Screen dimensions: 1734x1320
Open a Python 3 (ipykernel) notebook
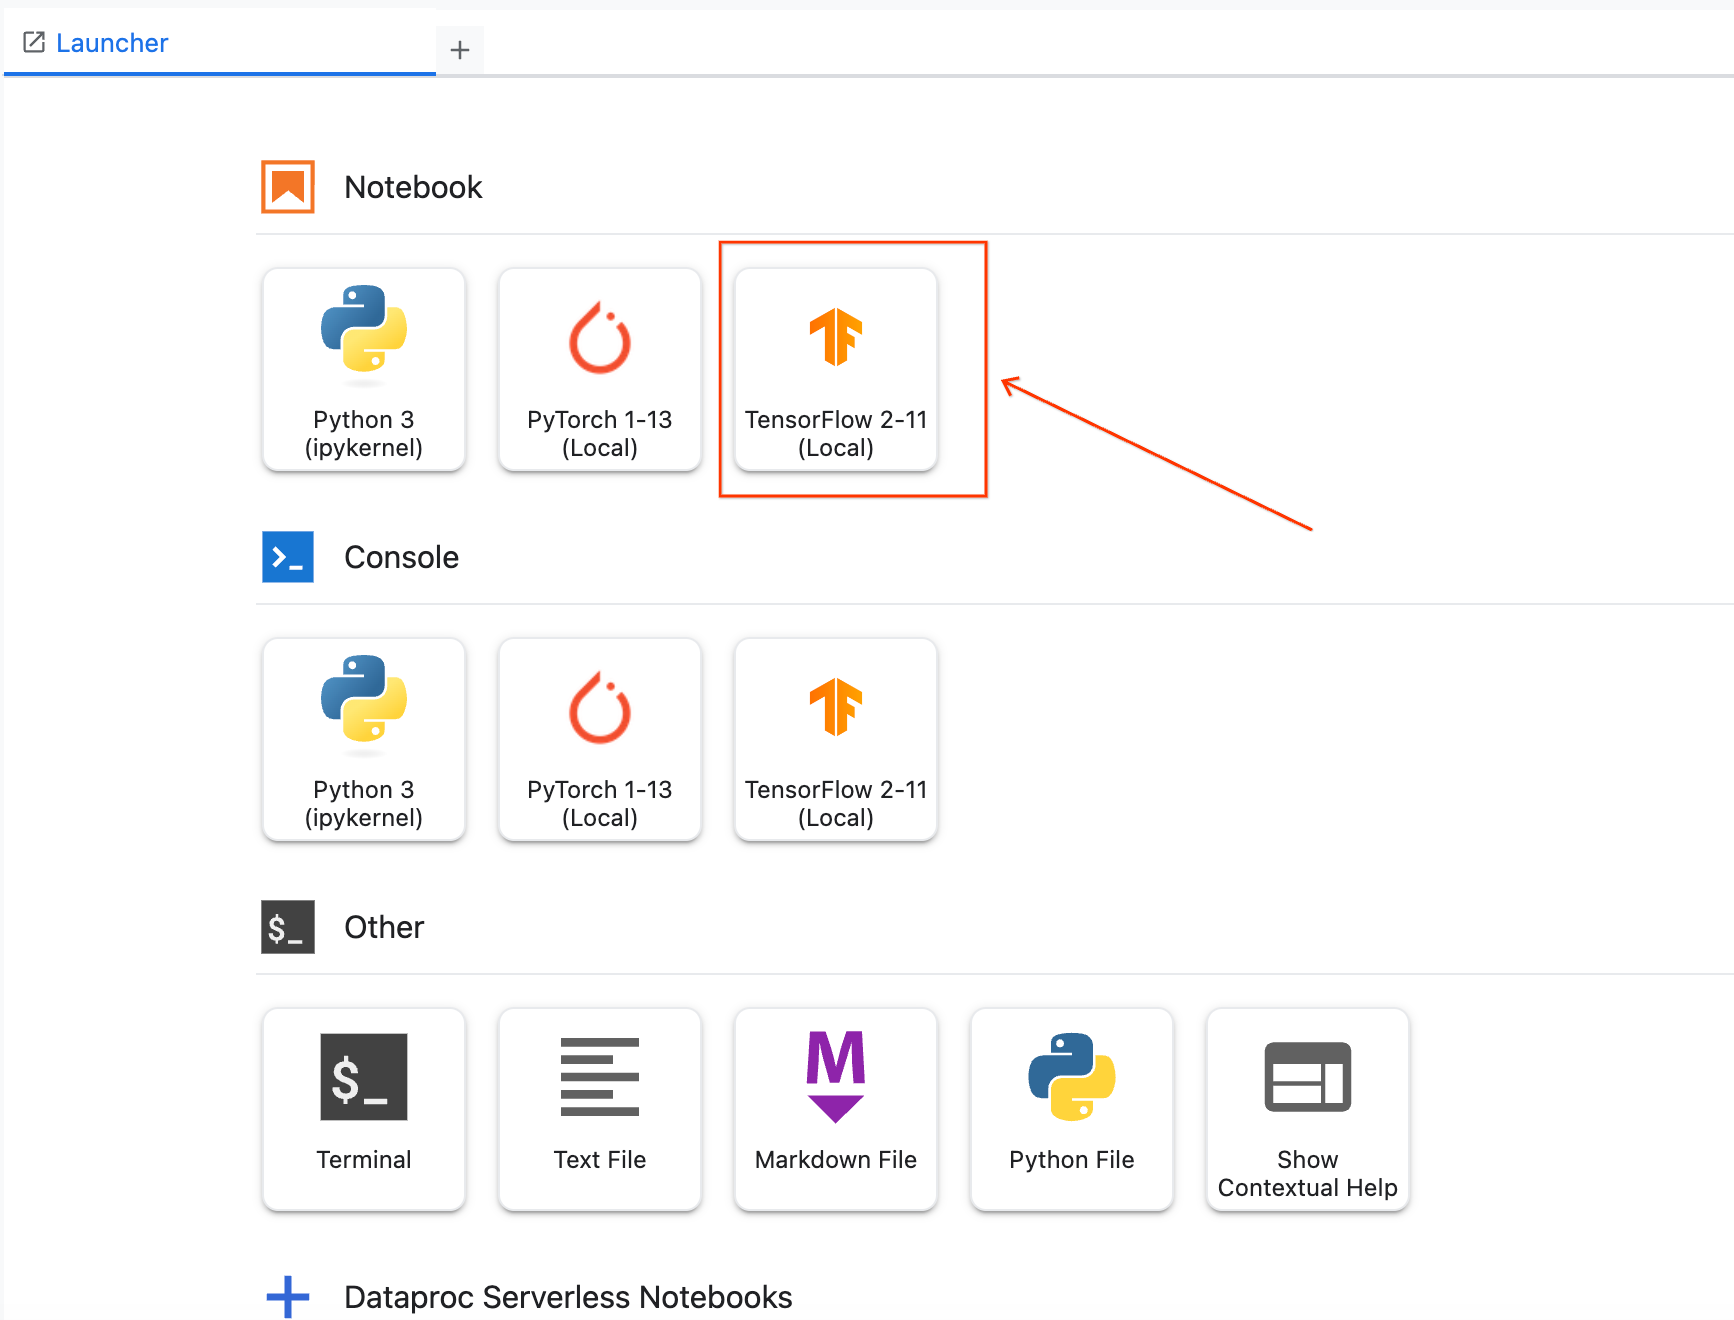364,369
